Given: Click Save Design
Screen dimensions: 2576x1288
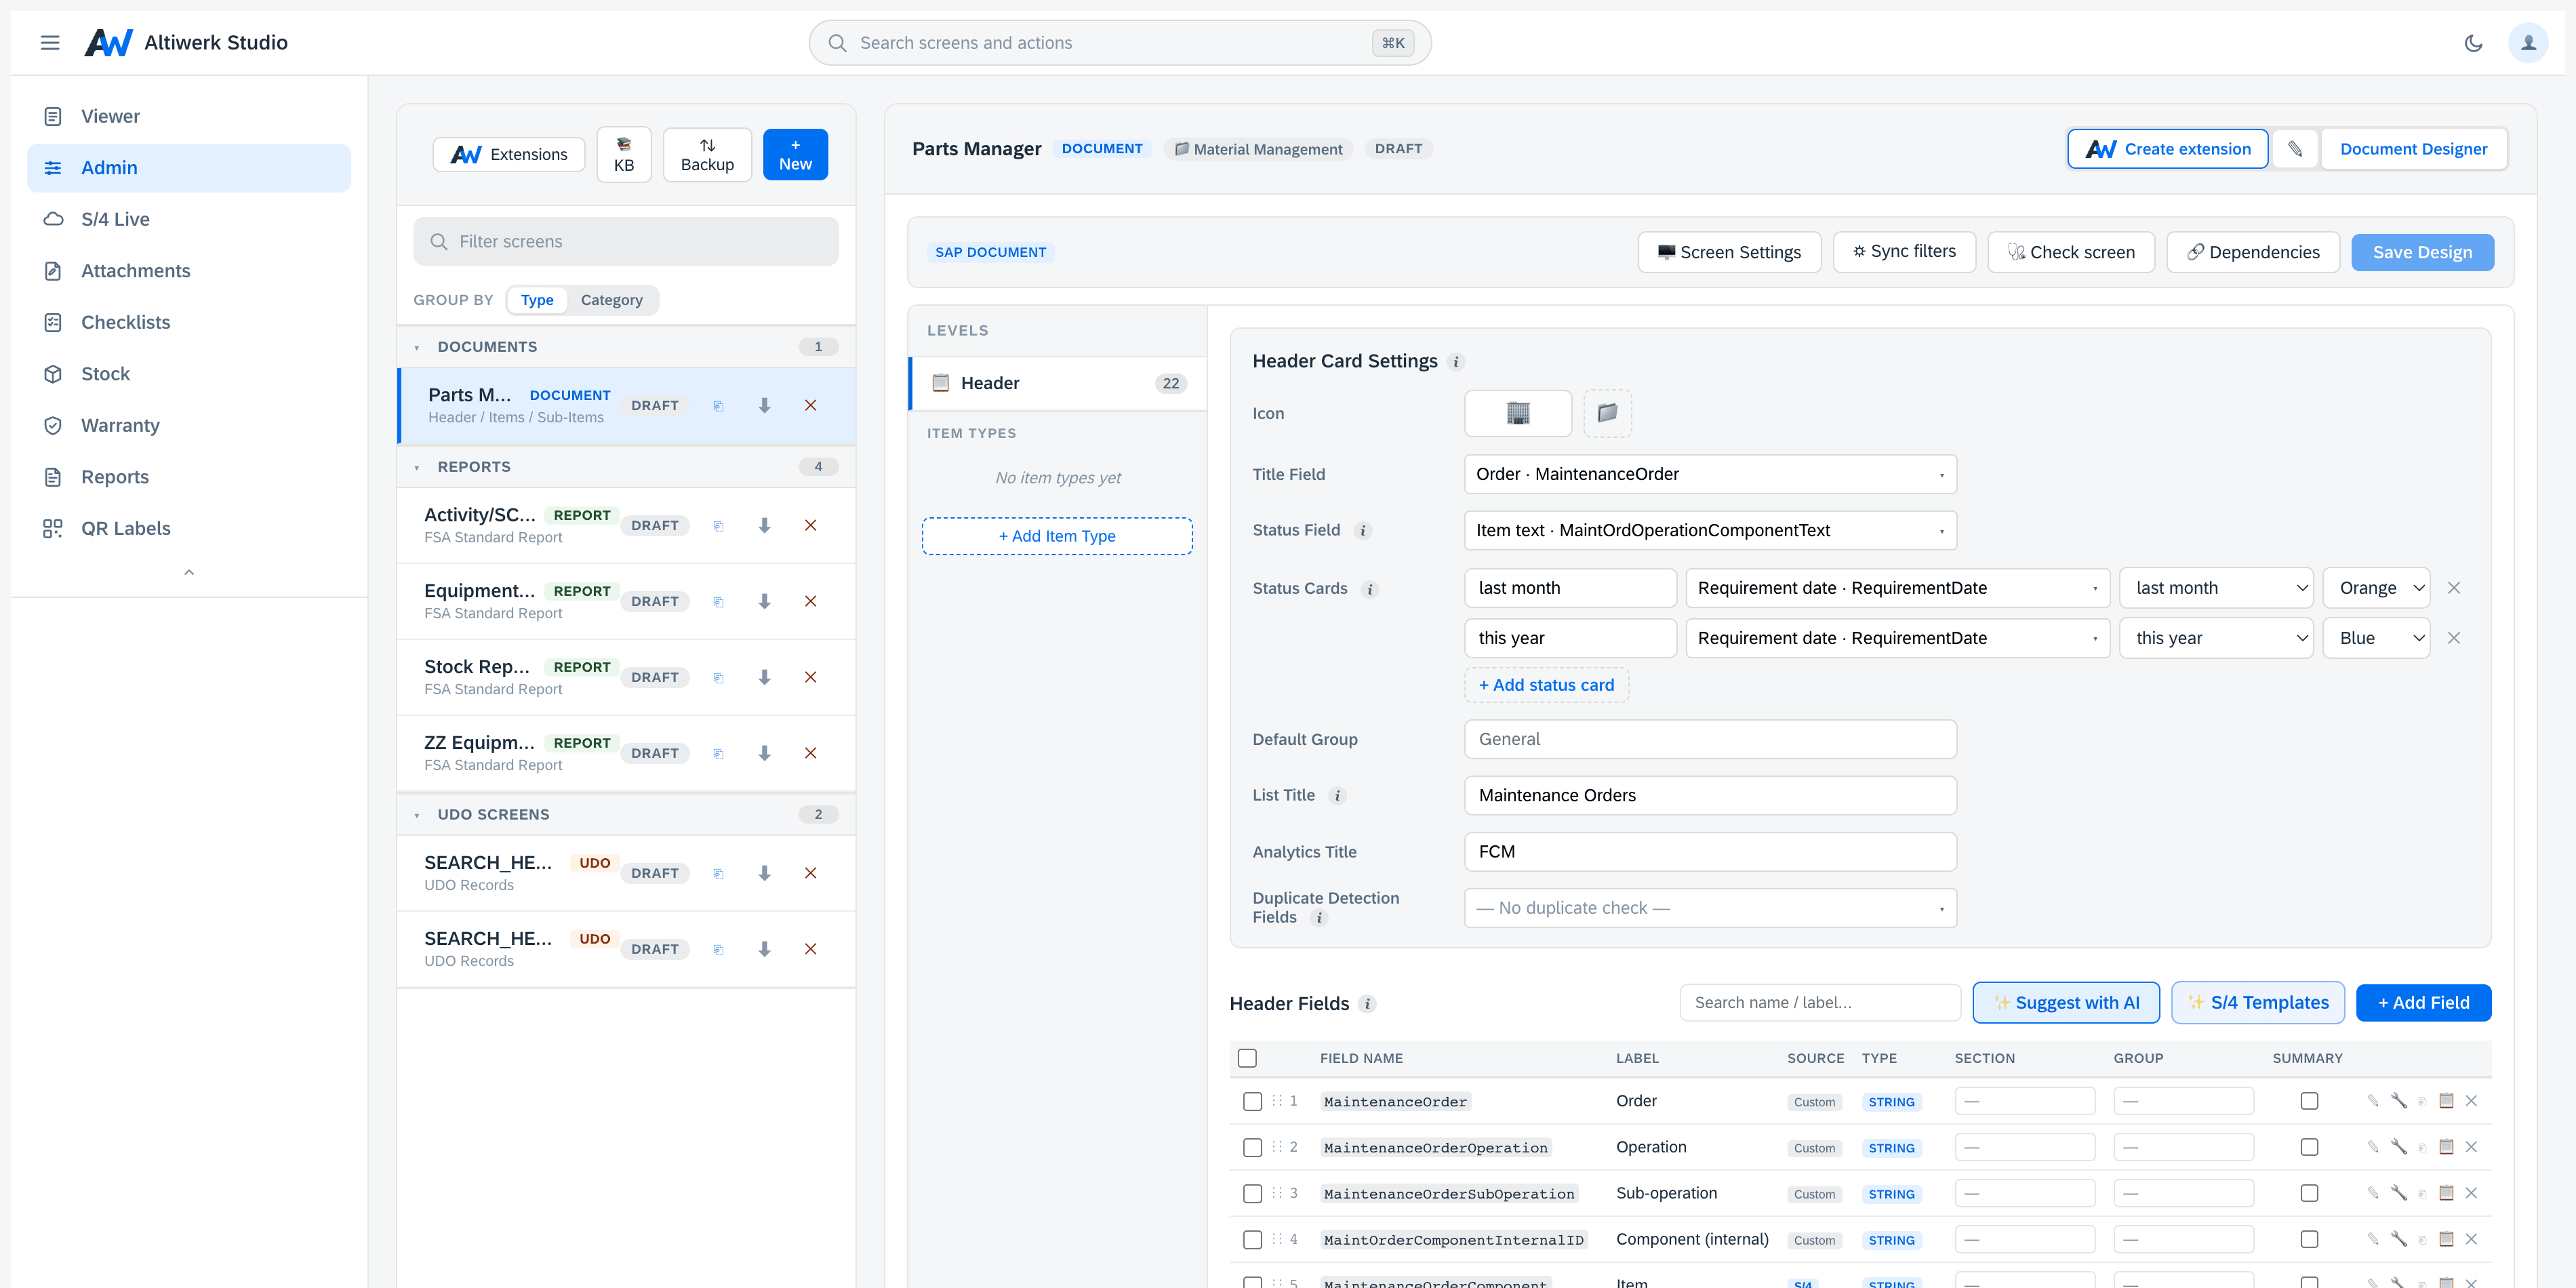Looking at the screenshot, I should pyautogui.click(x=2422, y=252).
